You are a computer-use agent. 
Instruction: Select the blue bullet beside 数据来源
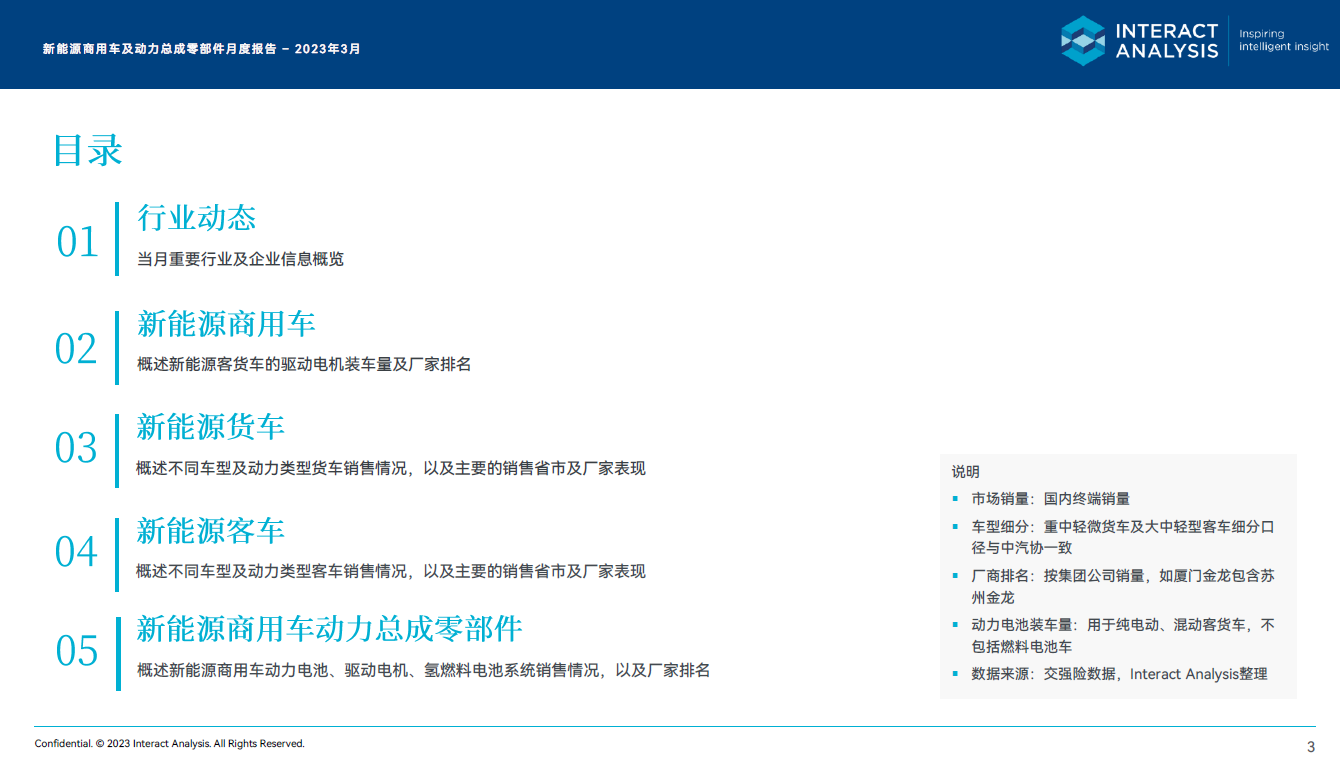956,674
